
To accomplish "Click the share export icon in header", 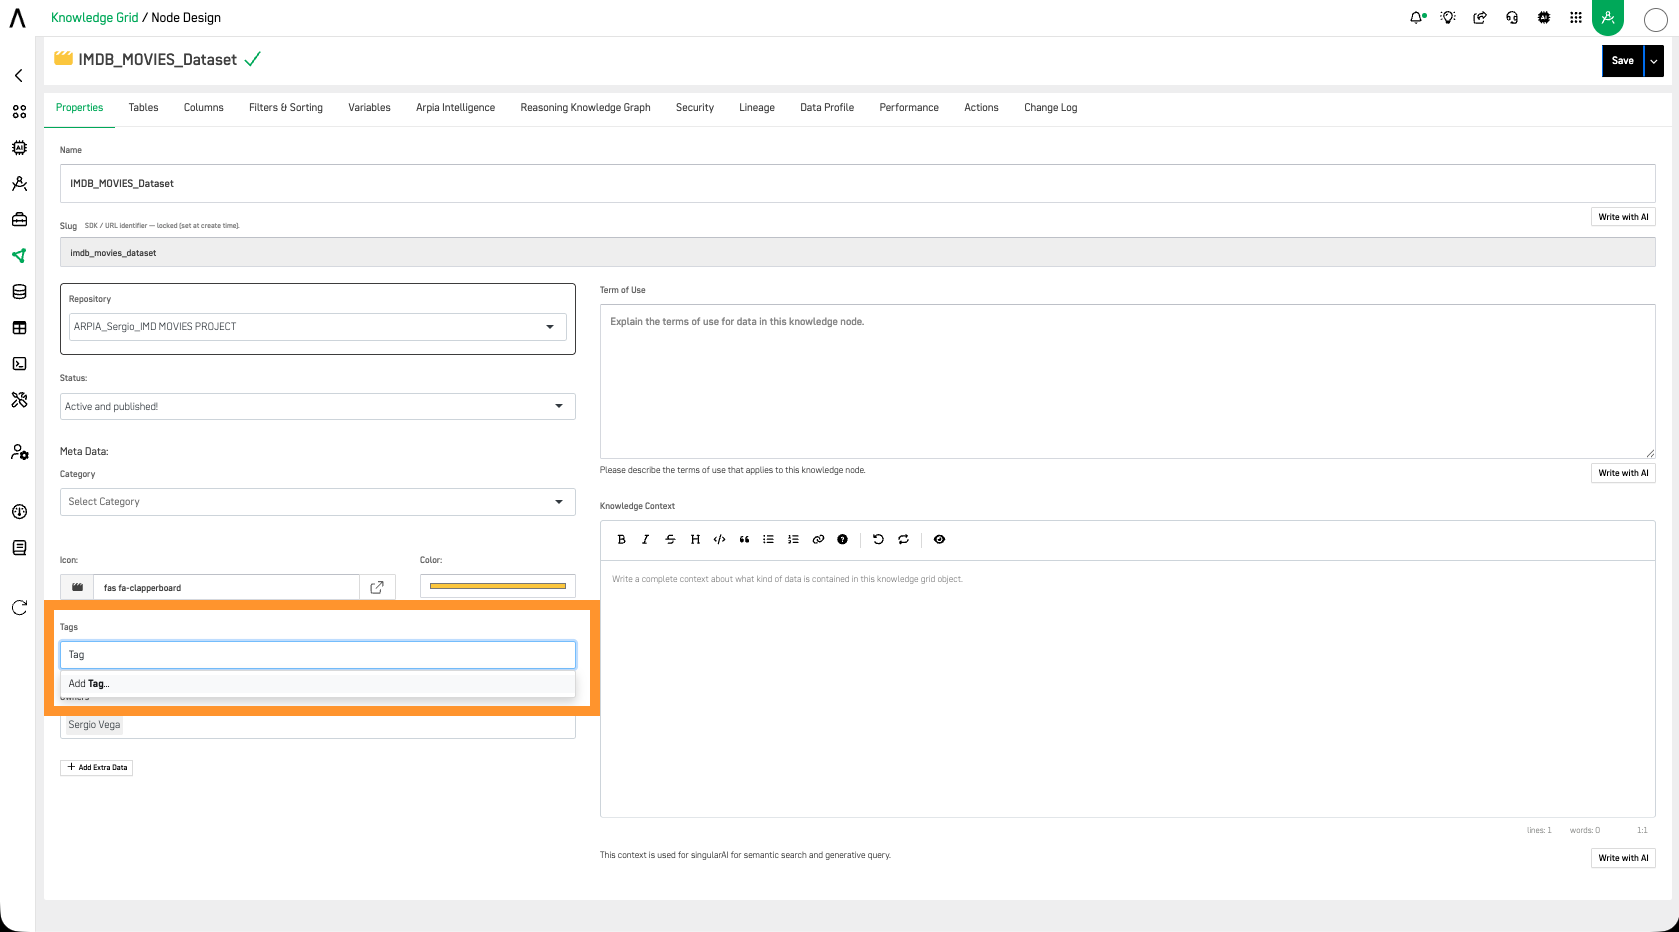I will pos(1480,17).
